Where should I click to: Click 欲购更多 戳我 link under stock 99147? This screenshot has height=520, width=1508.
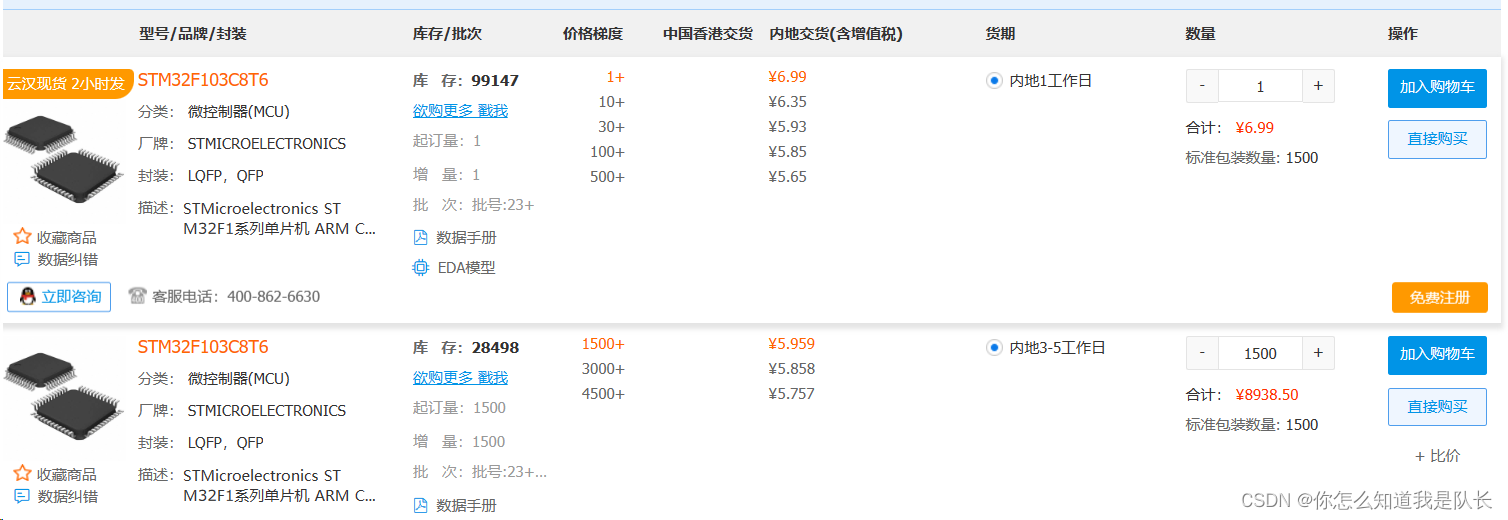click(x=460, y=110)
